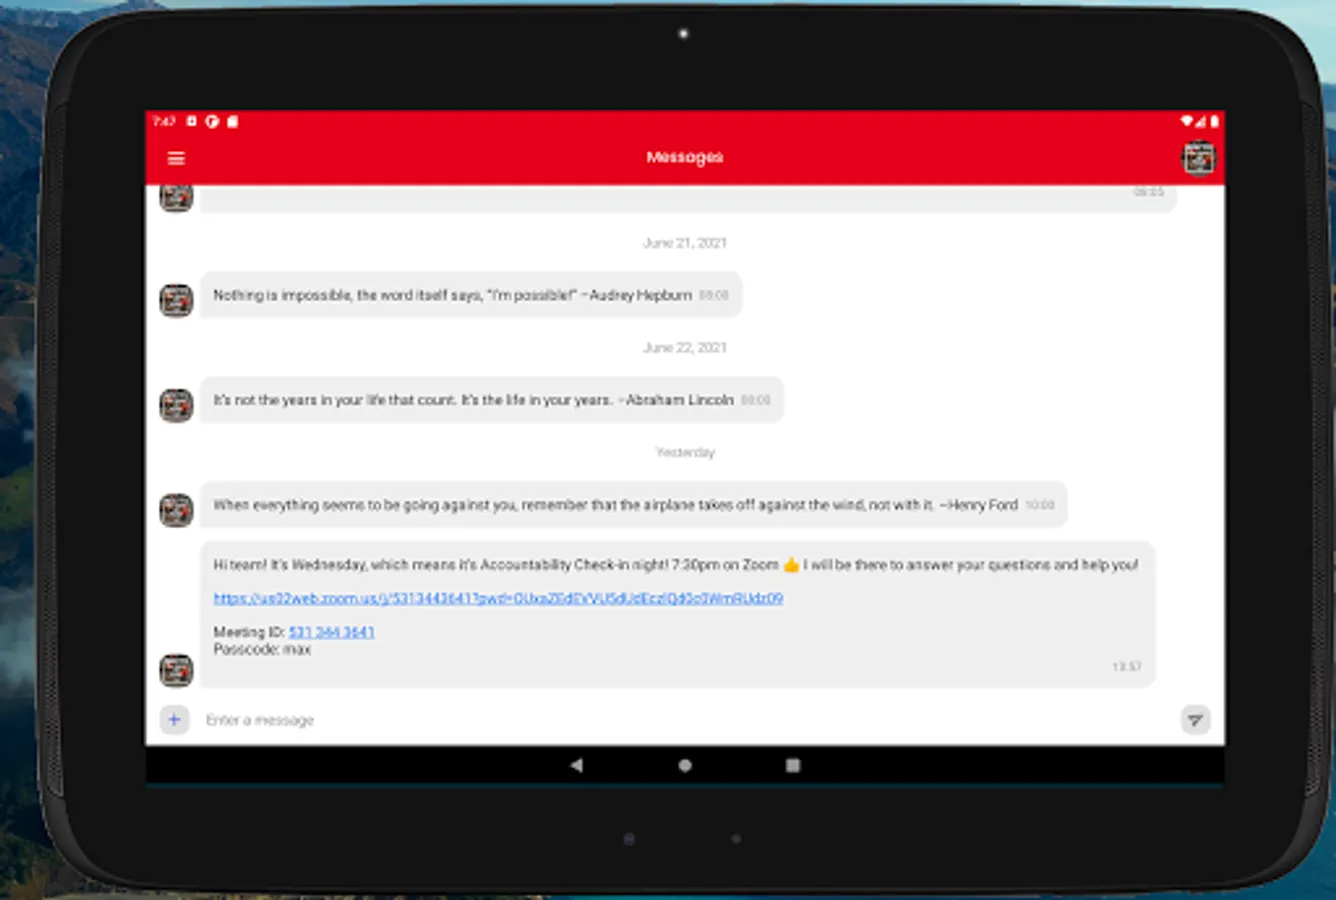The width and height of the screenshot is (1336, 900).
Task: Tap avatar beside Audrey Hepburn quote
Action: pos(176,300)
